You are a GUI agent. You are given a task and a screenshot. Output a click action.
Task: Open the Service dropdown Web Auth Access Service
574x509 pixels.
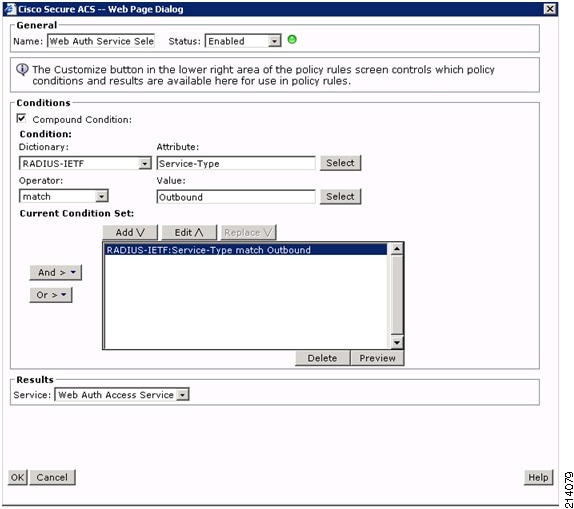pos(122,395)
